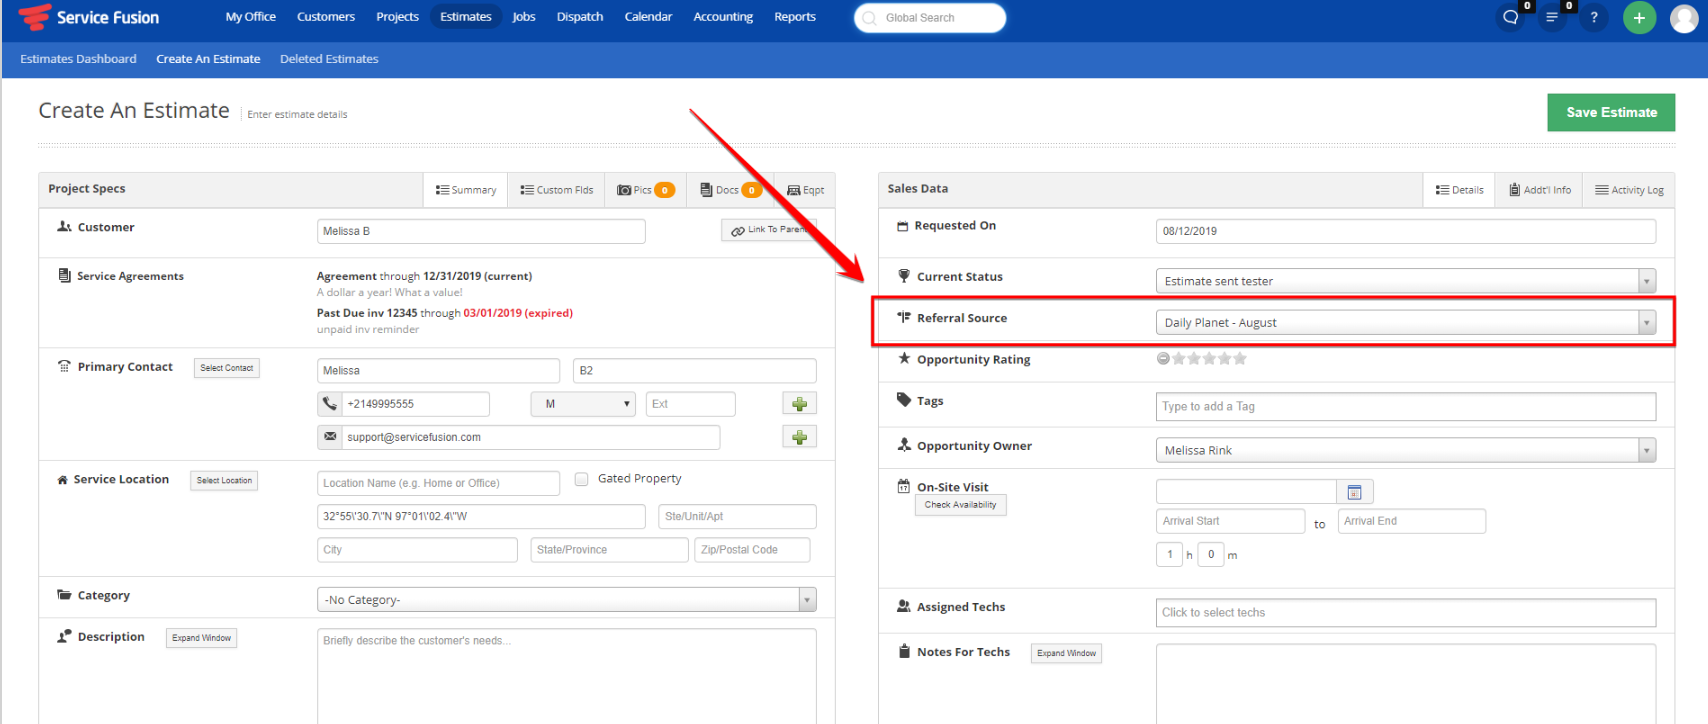Open the help question mark icon
The width and height of the screenshot is (1708, 724).
pos(1594,18)
